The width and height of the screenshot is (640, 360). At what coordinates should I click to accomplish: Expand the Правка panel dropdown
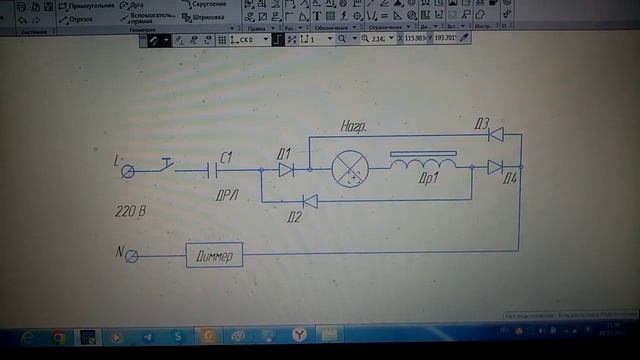click(x=273, y=28)
